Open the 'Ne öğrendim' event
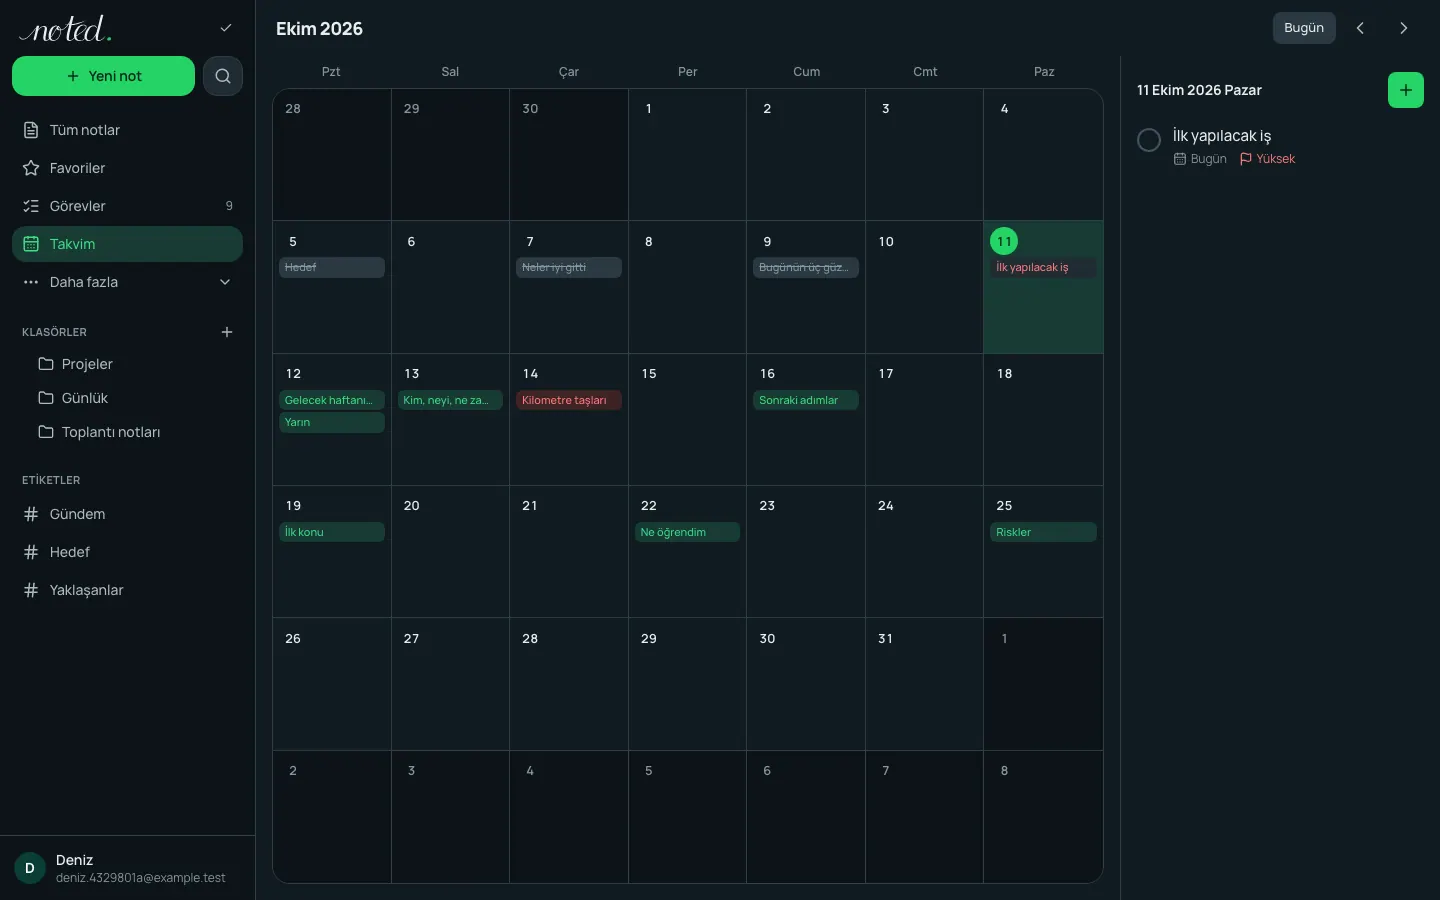The width and height of the screenshot is (1440, 900). tap(687, 532)
